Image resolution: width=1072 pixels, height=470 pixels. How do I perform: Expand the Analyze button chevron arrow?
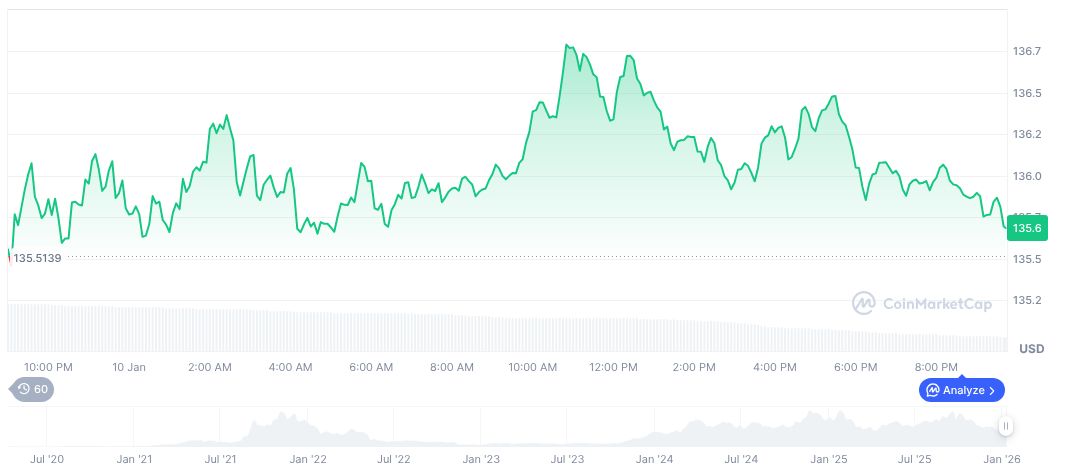point(992,390)
